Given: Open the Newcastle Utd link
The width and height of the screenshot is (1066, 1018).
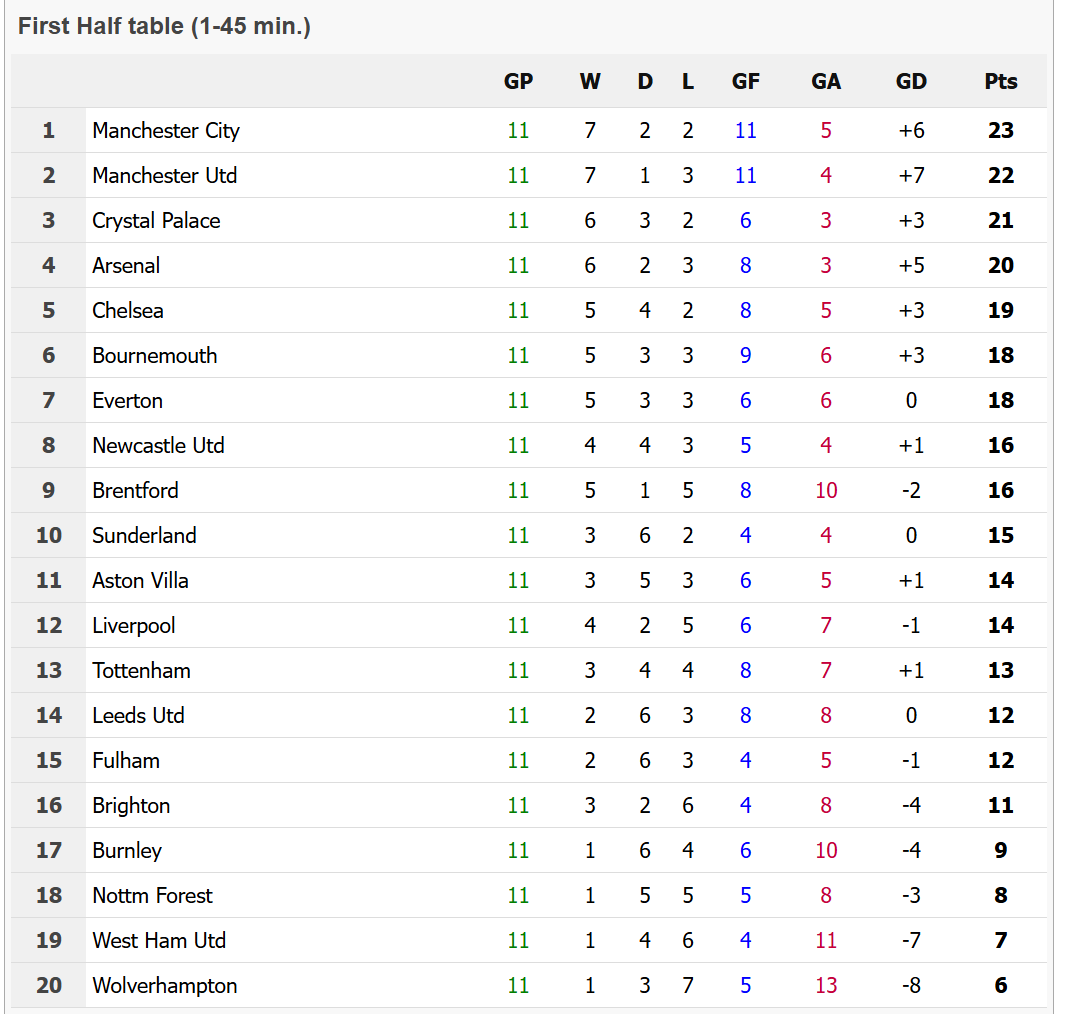Looking at the screenshot, I should pos(158,445).
